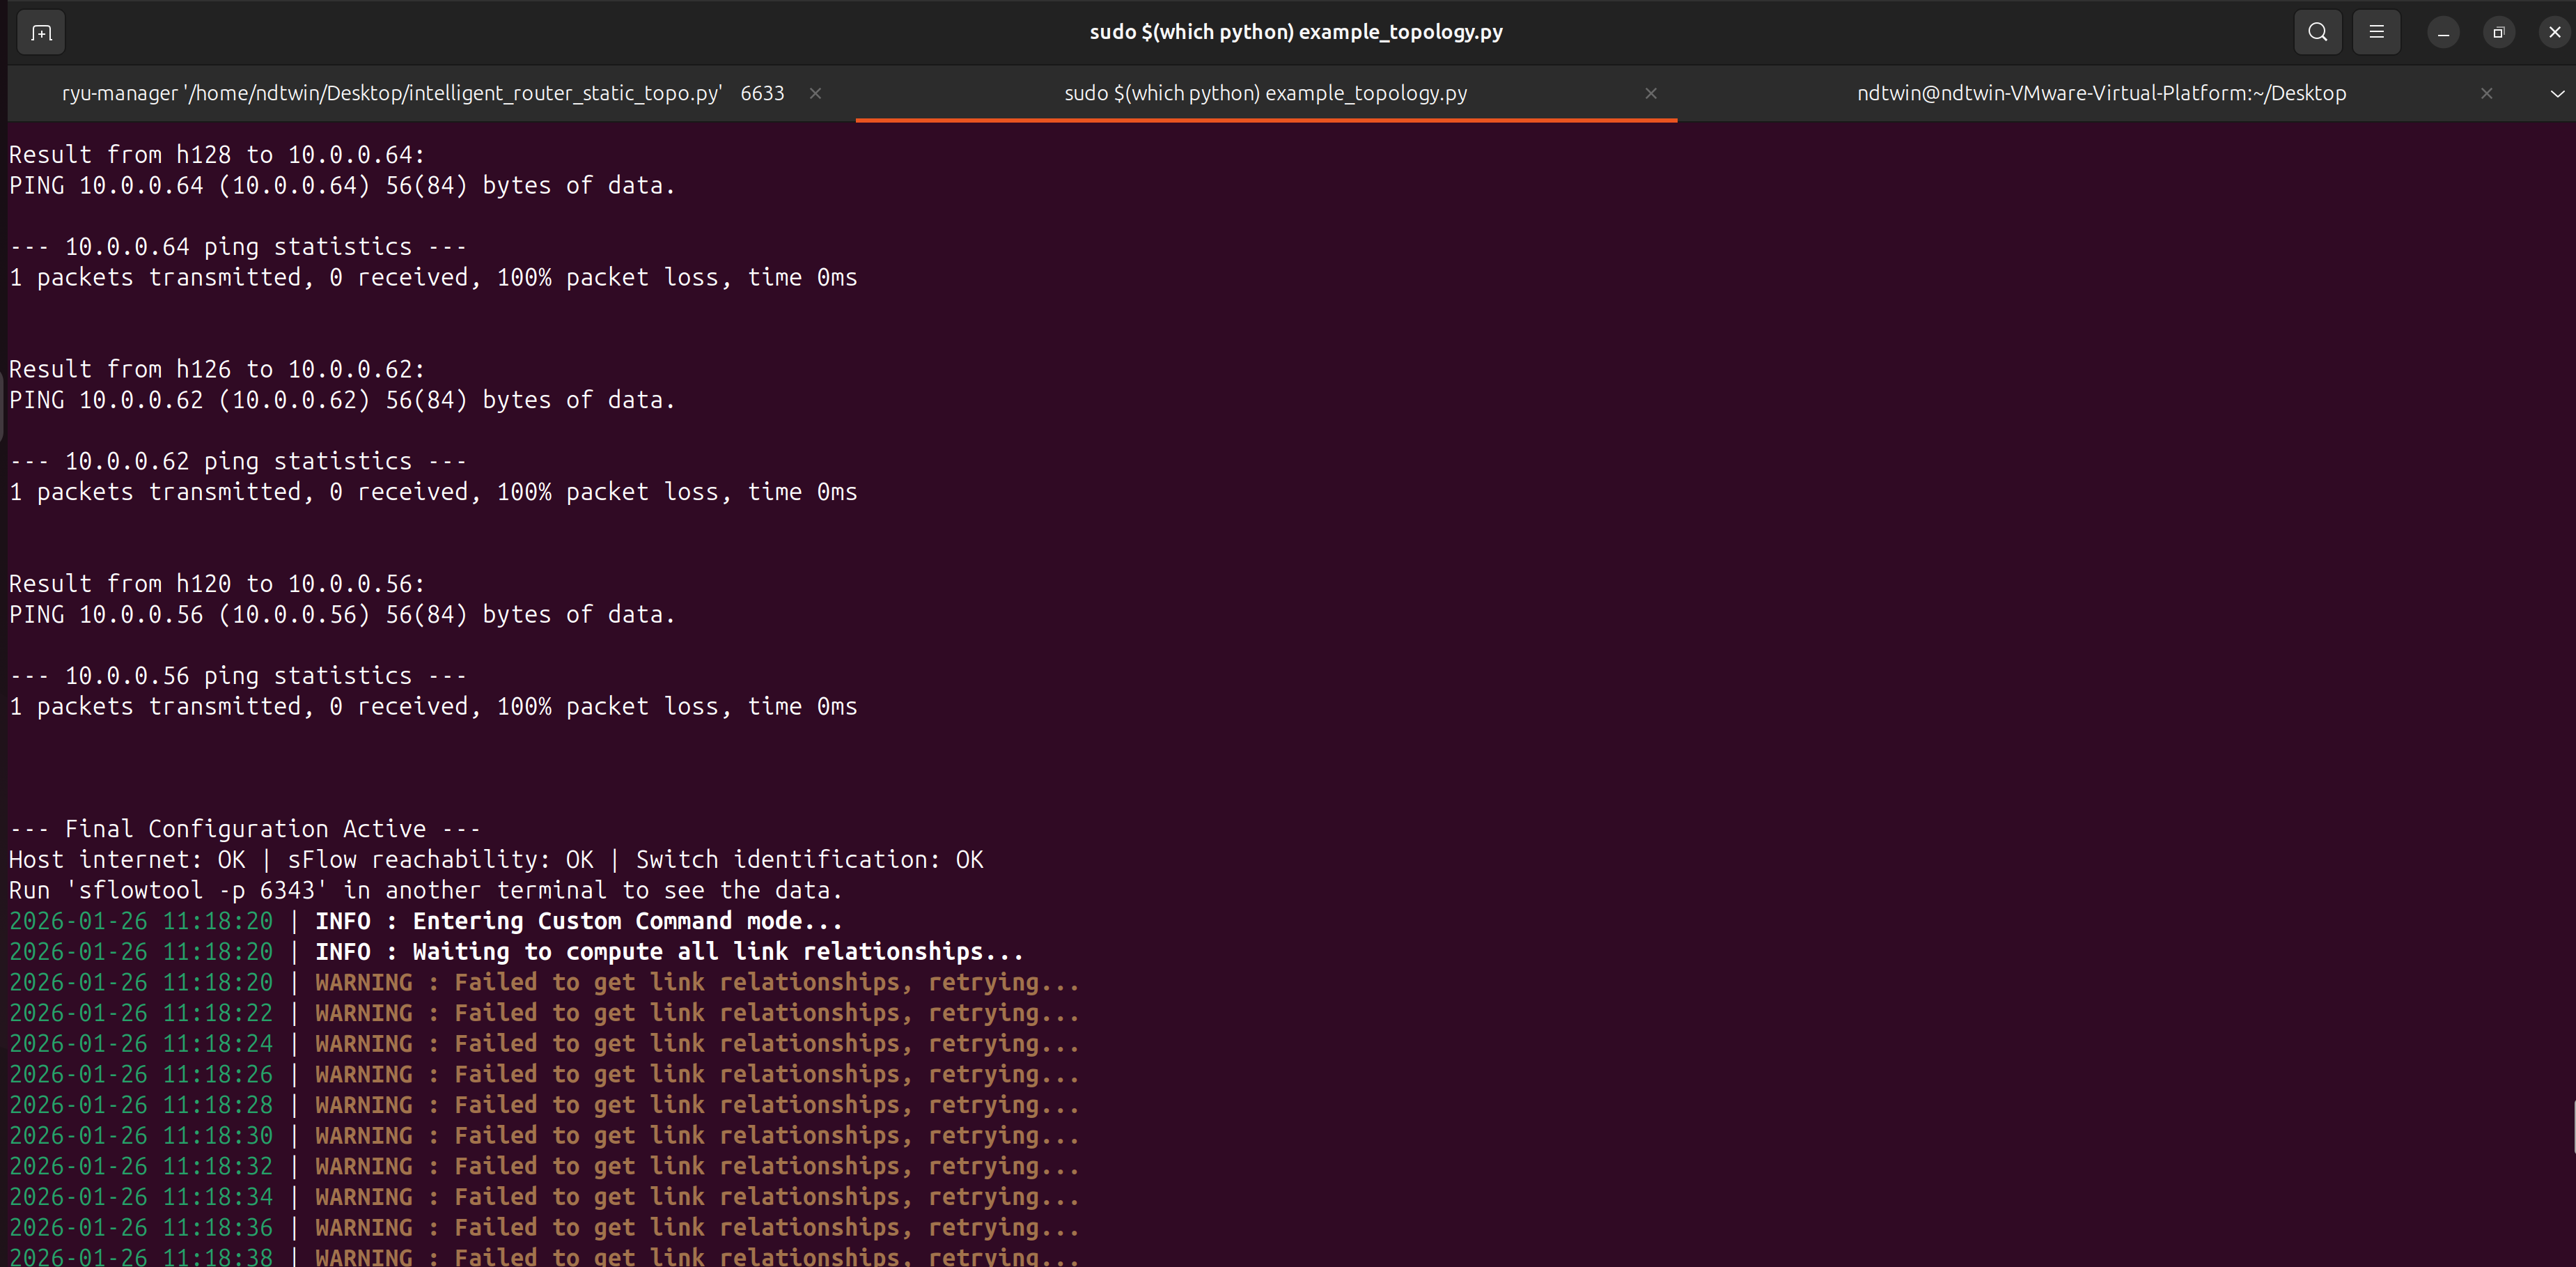Close the example_topology.py tab
This screenshot has width=2576, height=1267.
pos(1651,93)
